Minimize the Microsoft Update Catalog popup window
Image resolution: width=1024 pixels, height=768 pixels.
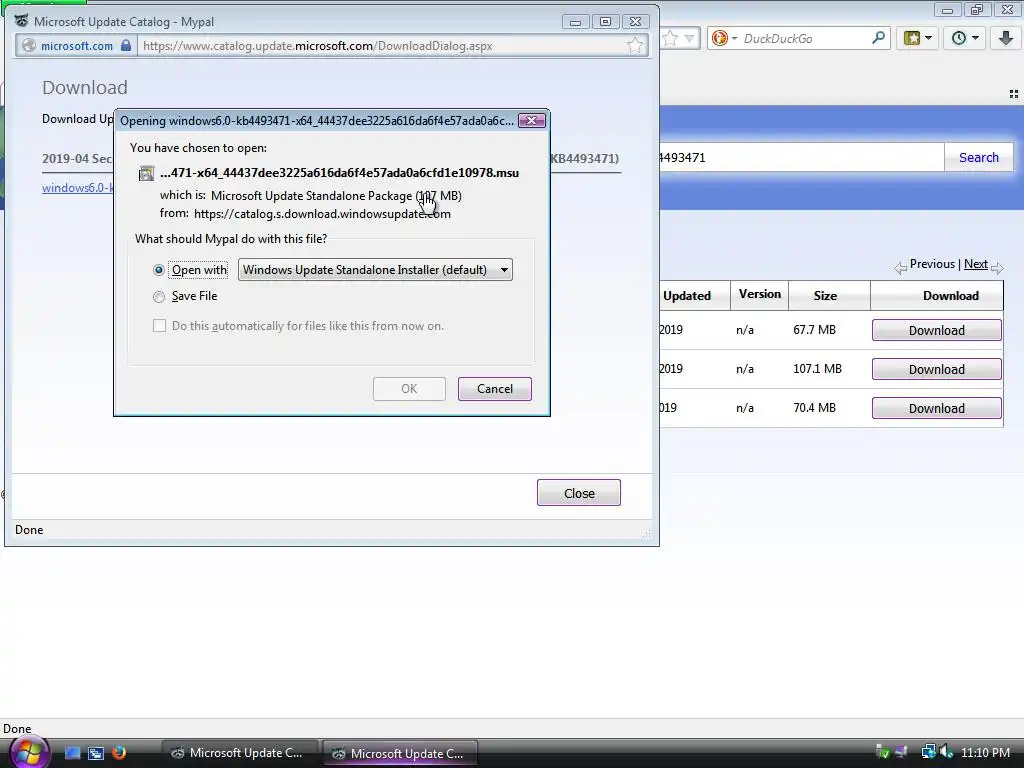[x=575, y=22]
